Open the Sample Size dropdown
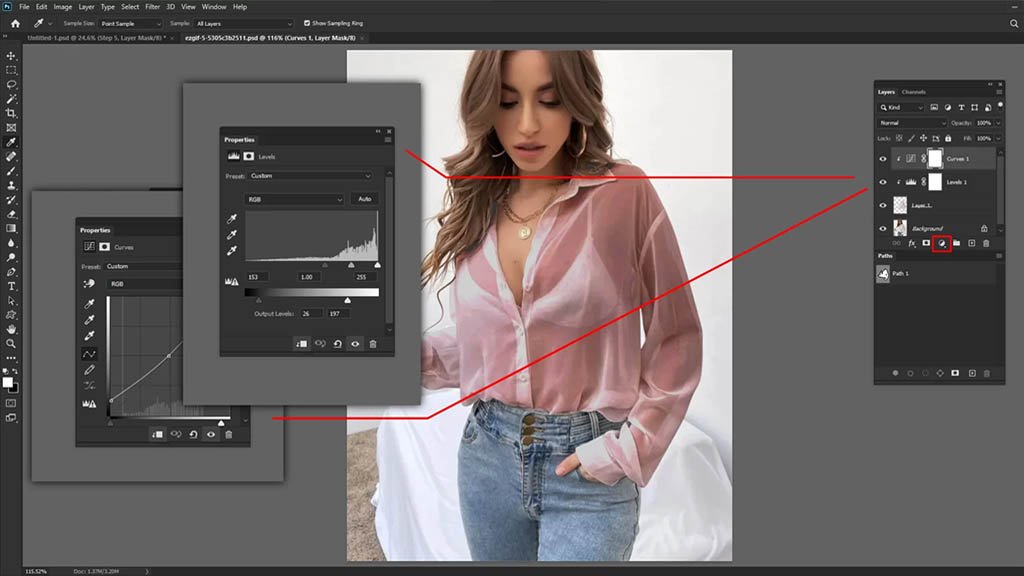The width and height of the screenshot is (1024, 576). click(131, 23)
